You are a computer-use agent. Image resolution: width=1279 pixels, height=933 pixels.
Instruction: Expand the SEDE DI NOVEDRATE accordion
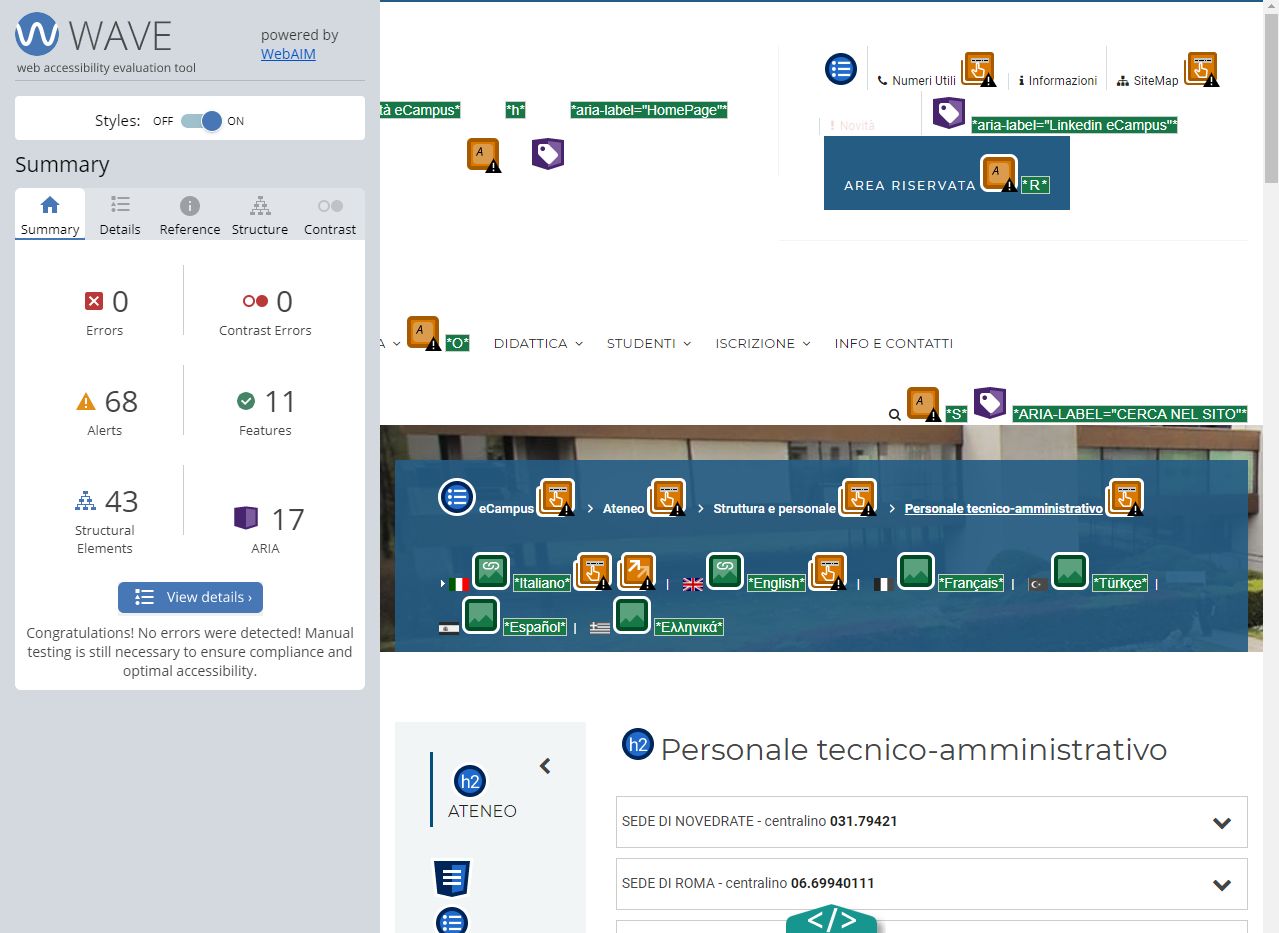click(x=932, y=822)
